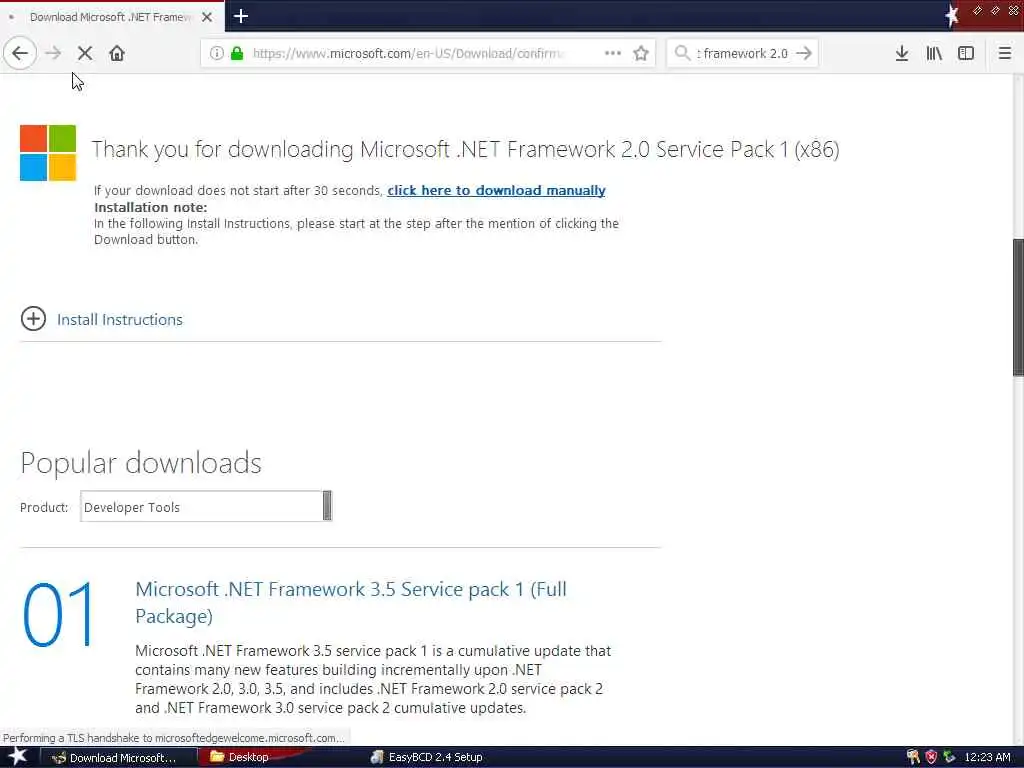The height and width of the screenshot is (768, 1024).
Task: Click the vertical page scrollbar thumb
Action: pos(1017,307)
